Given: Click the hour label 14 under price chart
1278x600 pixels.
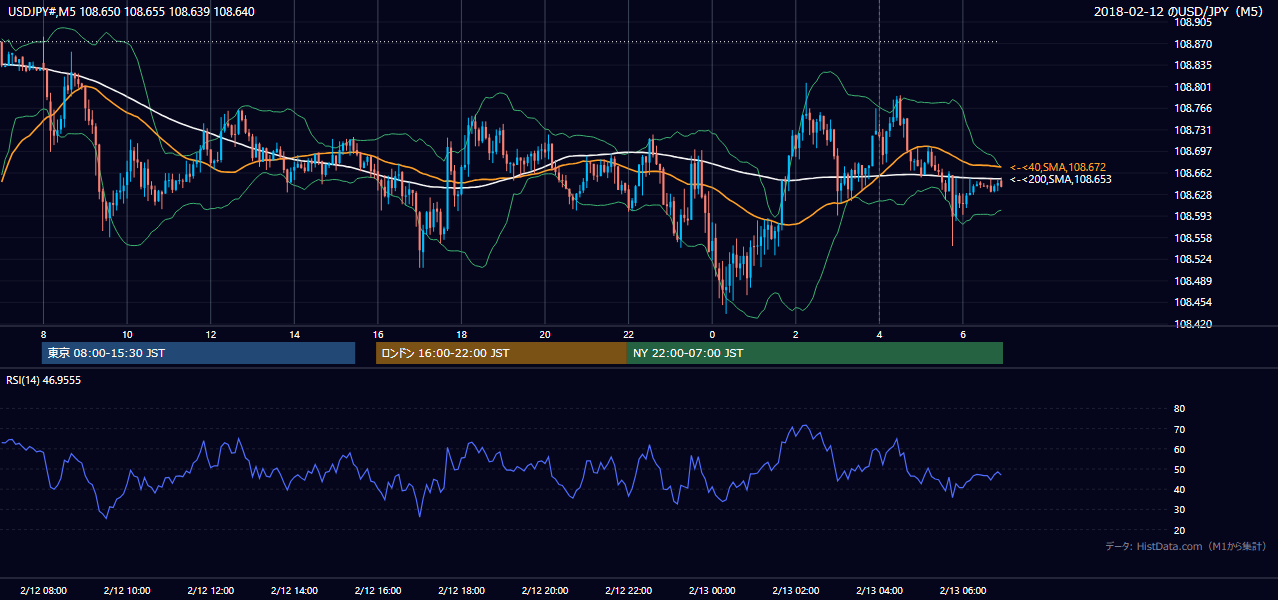Looking at the screenshot, I should coord(294,334).
